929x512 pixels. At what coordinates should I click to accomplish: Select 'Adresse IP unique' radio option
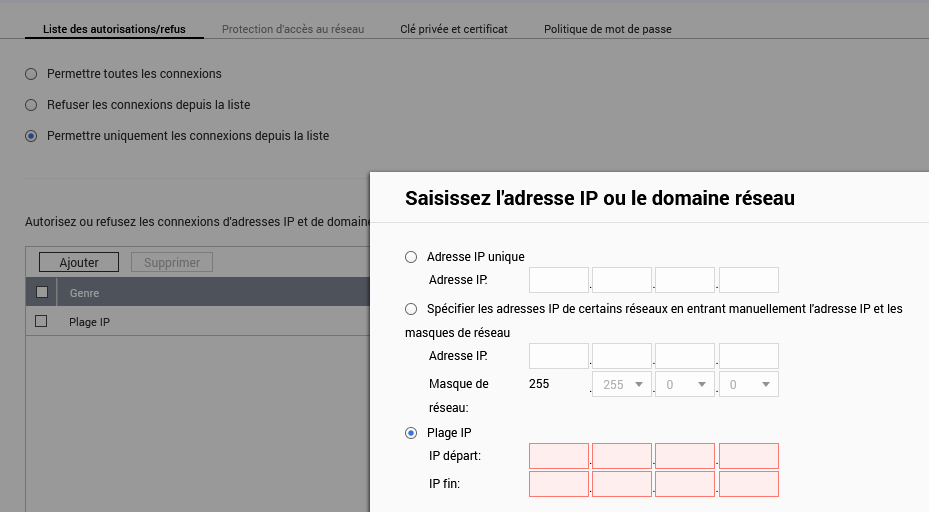point(411,257)
